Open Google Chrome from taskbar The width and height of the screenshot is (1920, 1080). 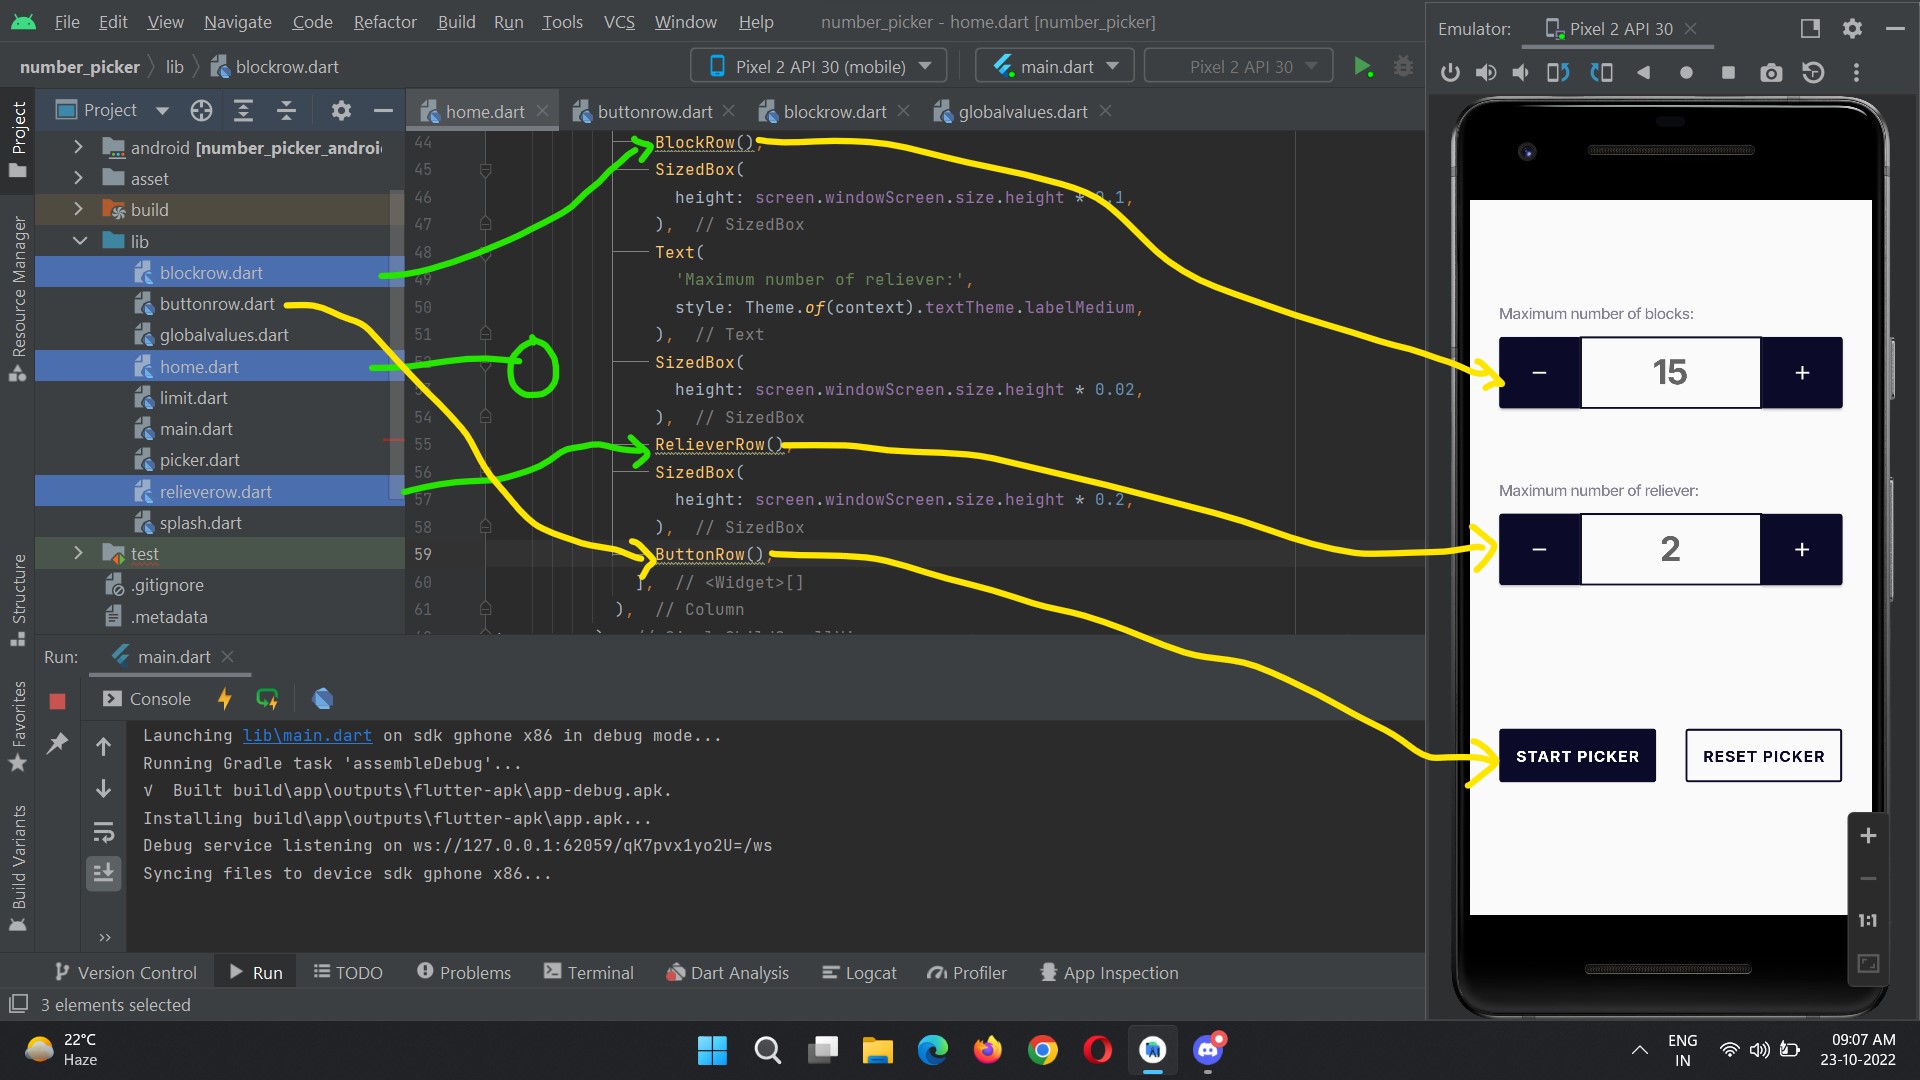click(x=1042, y=1050)
